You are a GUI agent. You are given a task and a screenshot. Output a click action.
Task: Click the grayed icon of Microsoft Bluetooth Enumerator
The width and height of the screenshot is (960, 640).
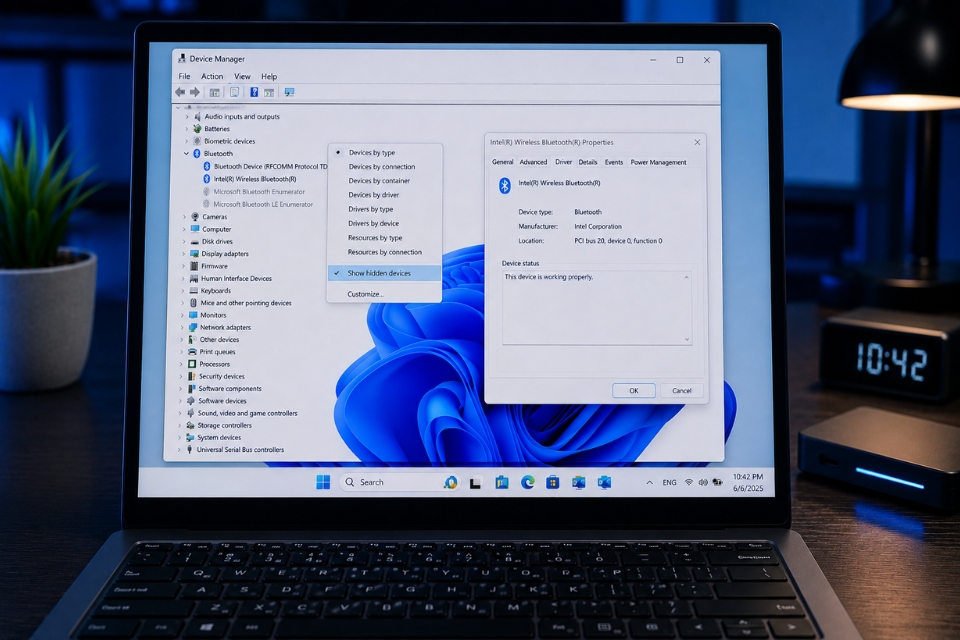206,192
